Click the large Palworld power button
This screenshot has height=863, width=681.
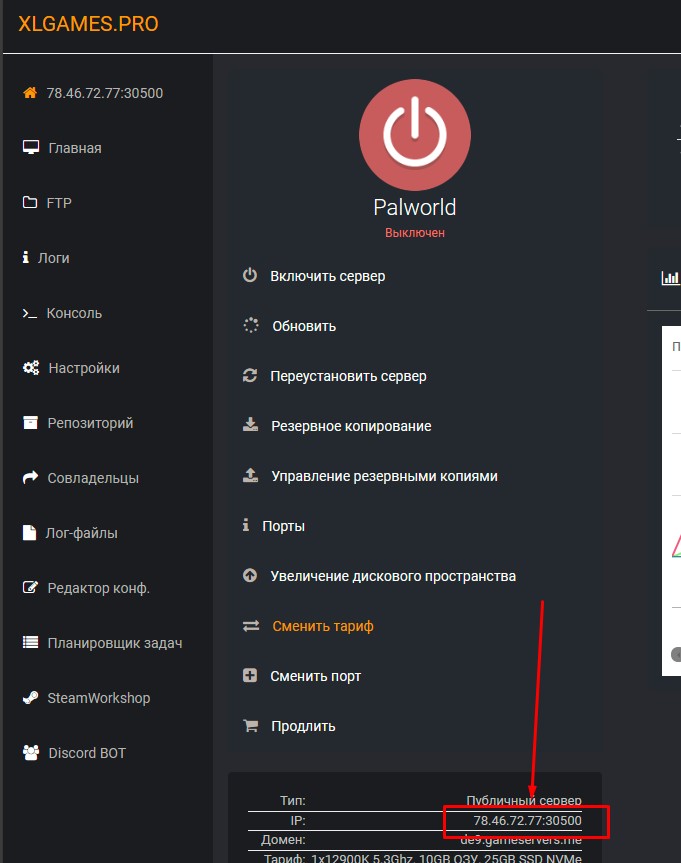(x=414, y=135)
